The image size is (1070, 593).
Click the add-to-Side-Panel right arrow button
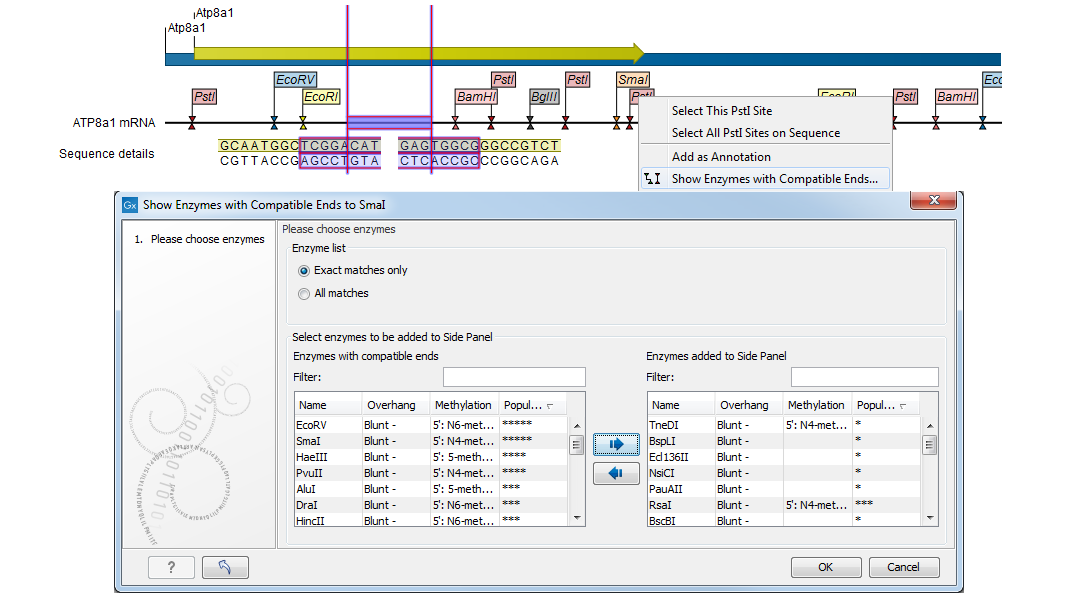click(x=616, y=444)
